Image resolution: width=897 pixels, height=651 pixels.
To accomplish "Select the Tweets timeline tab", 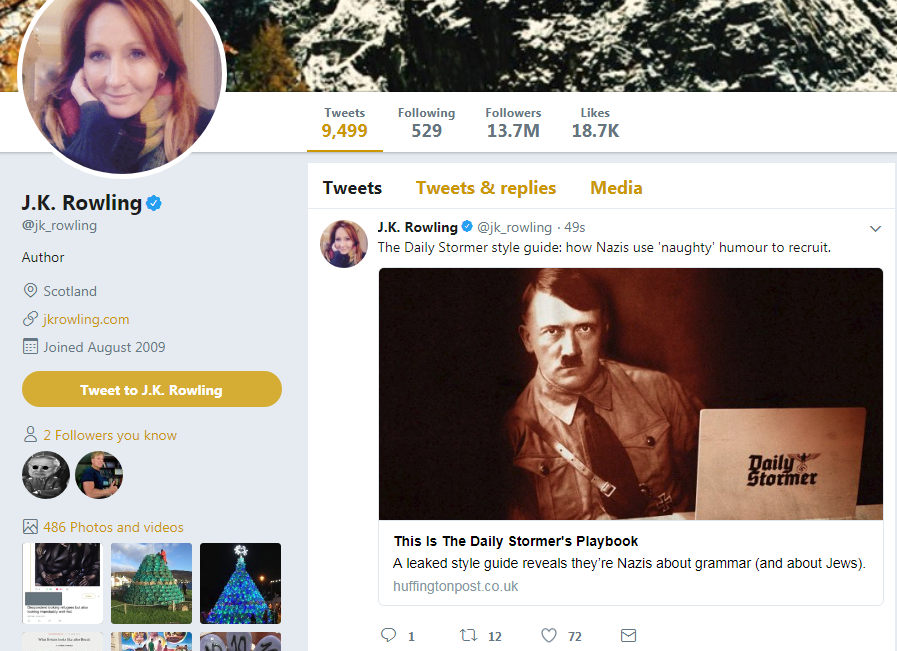I will pos(352,188).
